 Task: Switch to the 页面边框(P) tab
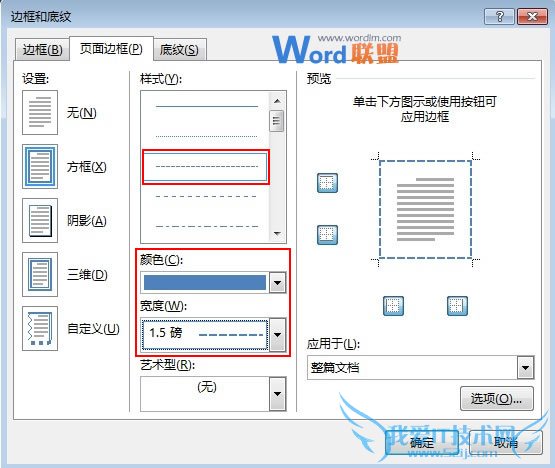click(111, 48)
